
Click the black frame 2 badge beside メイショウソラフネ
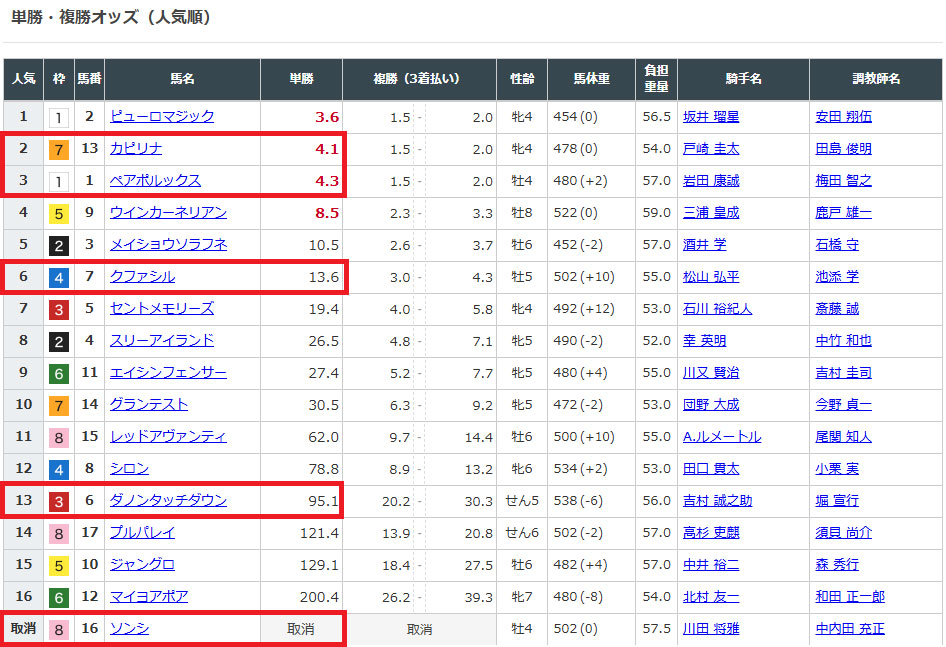60,245
